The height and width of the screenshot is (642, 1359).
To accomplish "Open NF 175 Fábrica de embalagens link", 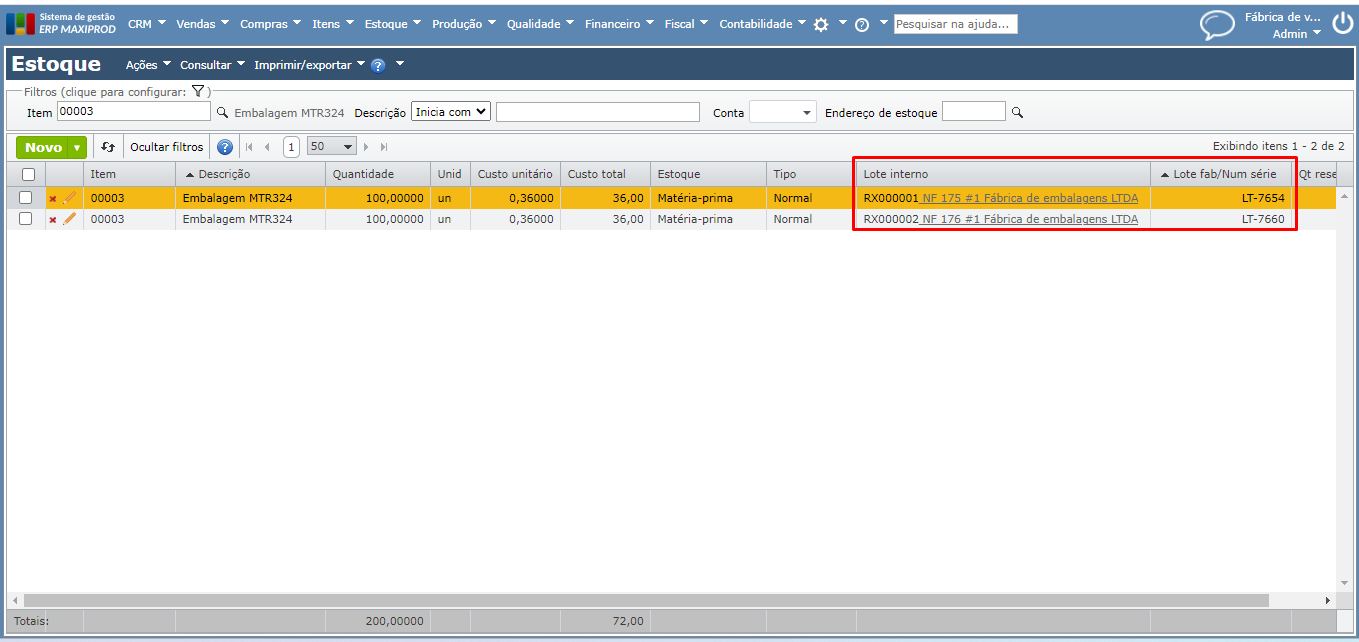I will click(x=1029, y=198).
